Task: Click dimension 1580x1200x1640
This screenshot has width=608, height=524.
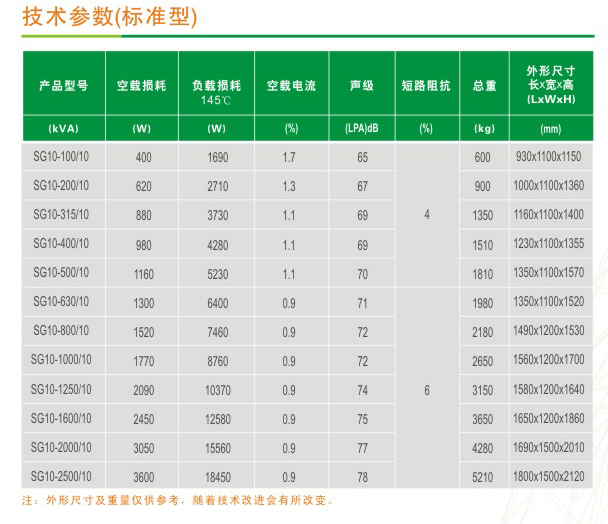Action: pyautogui.click(x=549, y=389)
